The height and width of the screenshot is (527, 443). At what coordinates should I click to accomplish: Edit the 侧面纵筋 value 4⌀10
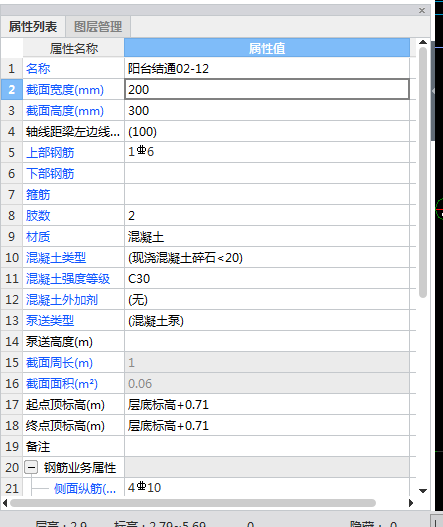tap(267, 487)
